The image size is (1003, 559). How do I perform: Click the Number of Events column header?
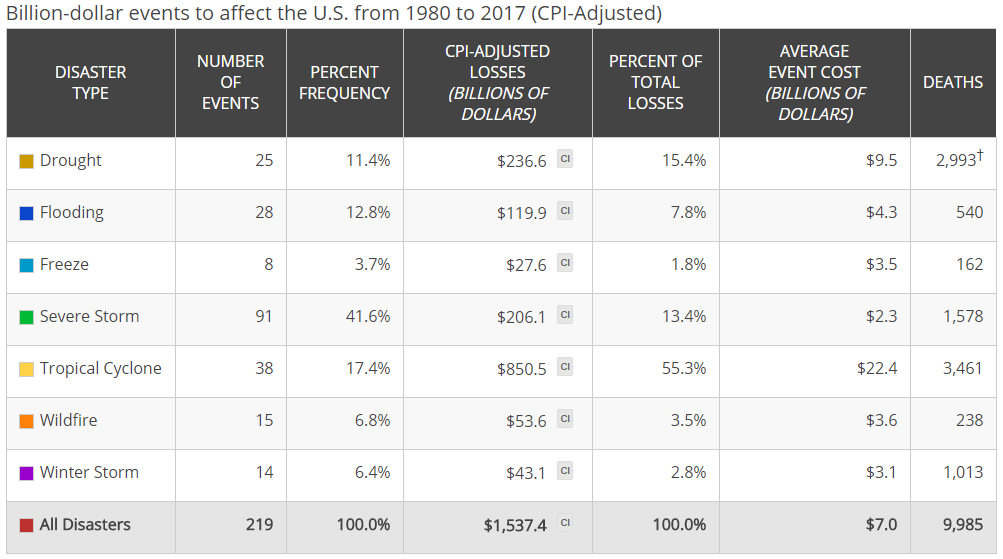pyautogui.click(x=230, y=82)
